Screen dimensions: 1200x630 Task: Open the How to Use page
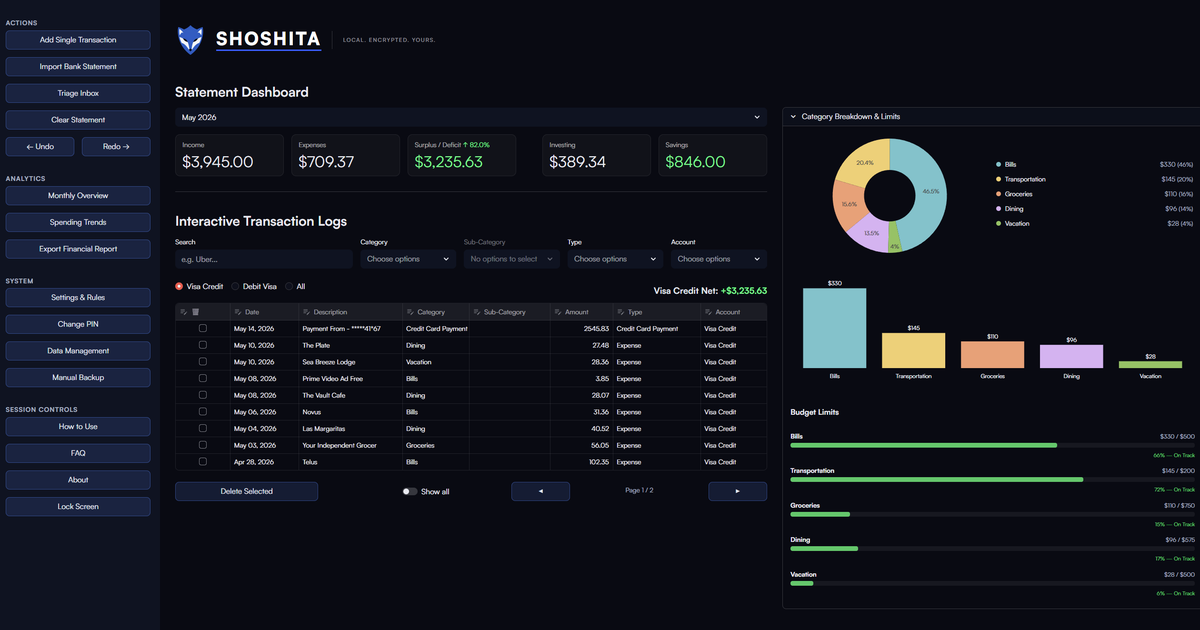coord(78,427)
